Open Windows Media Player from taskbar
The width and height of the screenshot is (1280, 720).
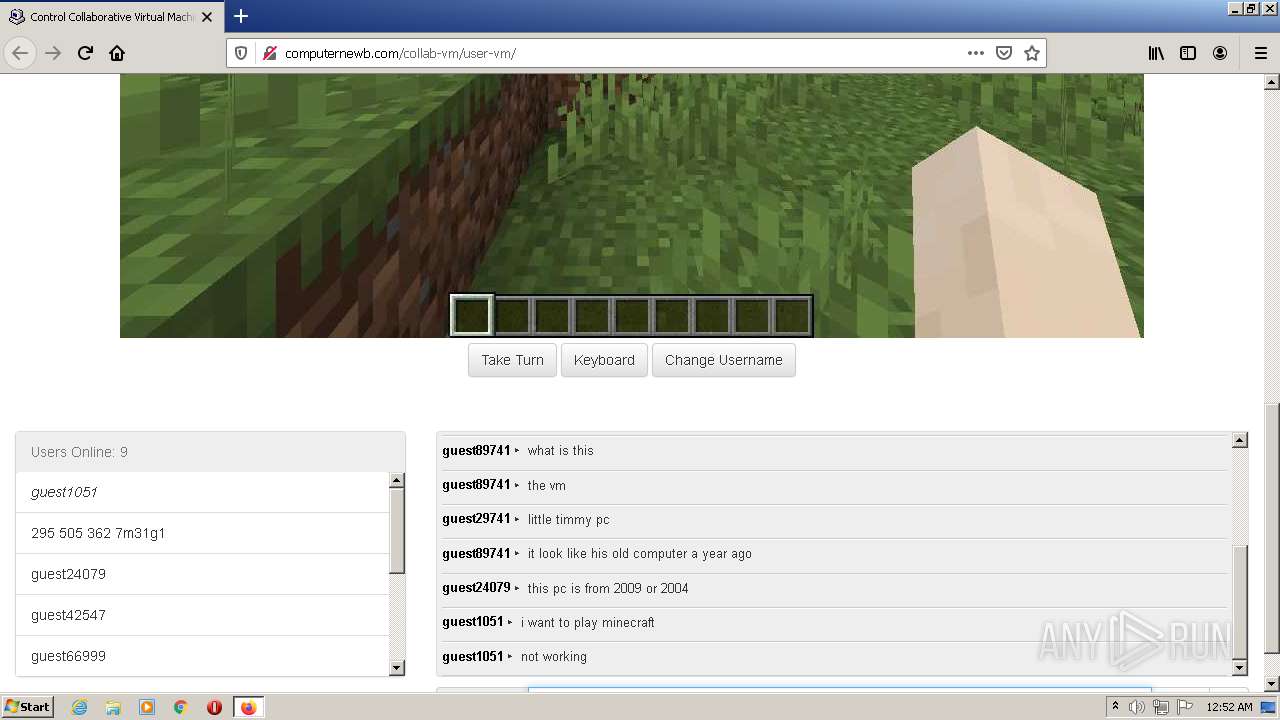click(x=147, y=707)
